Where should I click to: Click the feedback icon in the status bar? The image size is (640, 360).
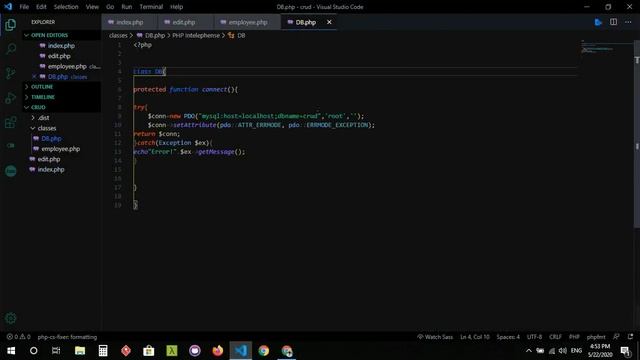click(616, 337)
